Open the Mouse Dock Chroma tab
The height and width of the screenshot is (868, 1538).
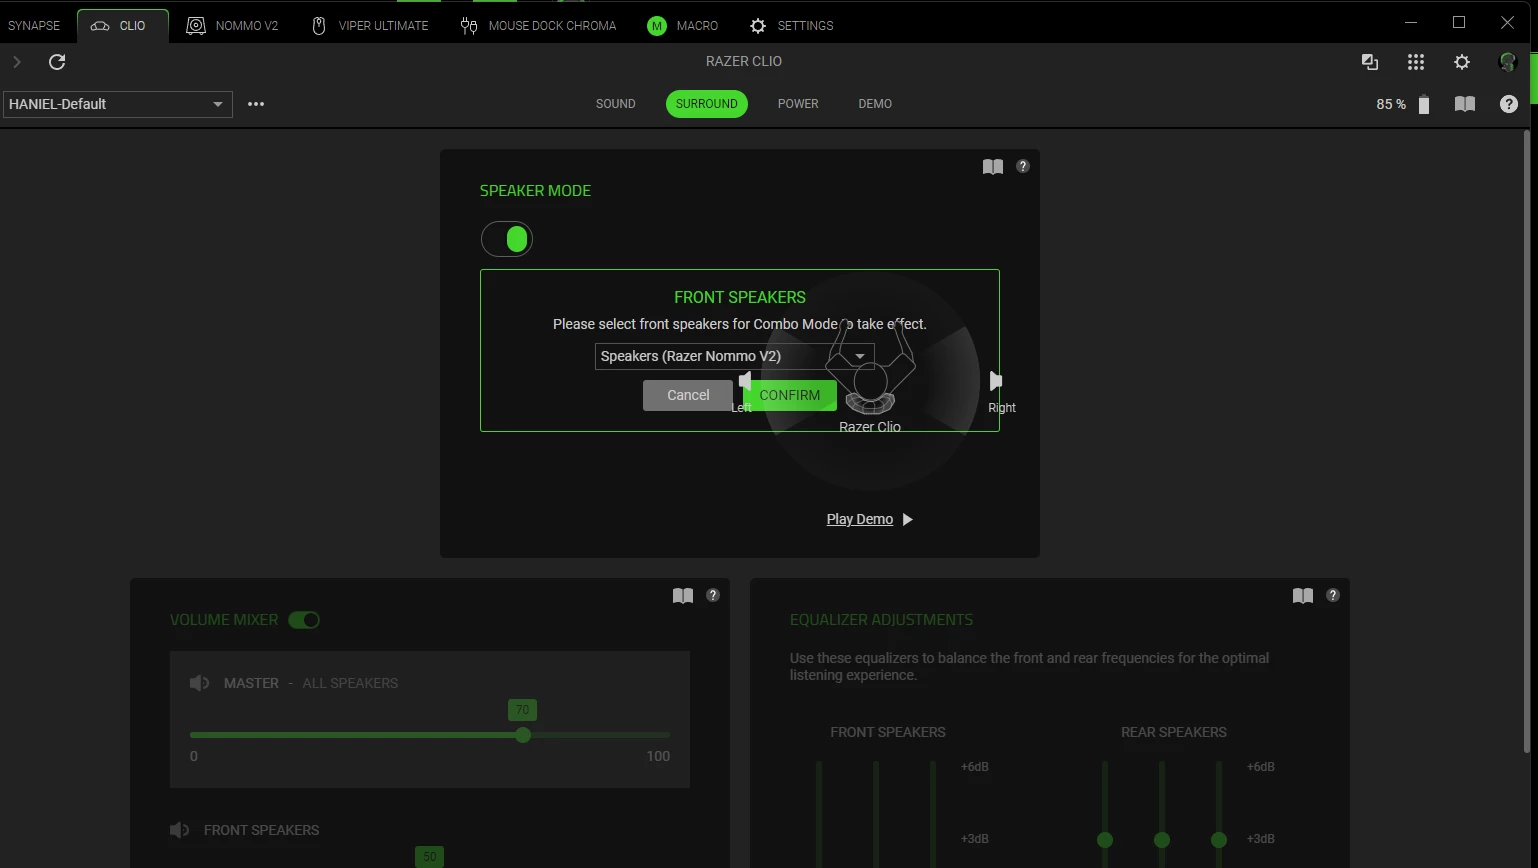[x=538, y=25]
